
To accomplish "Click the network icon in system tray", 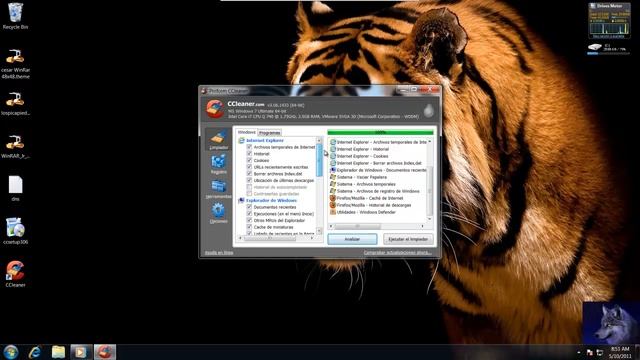I will tap(600, 352).
